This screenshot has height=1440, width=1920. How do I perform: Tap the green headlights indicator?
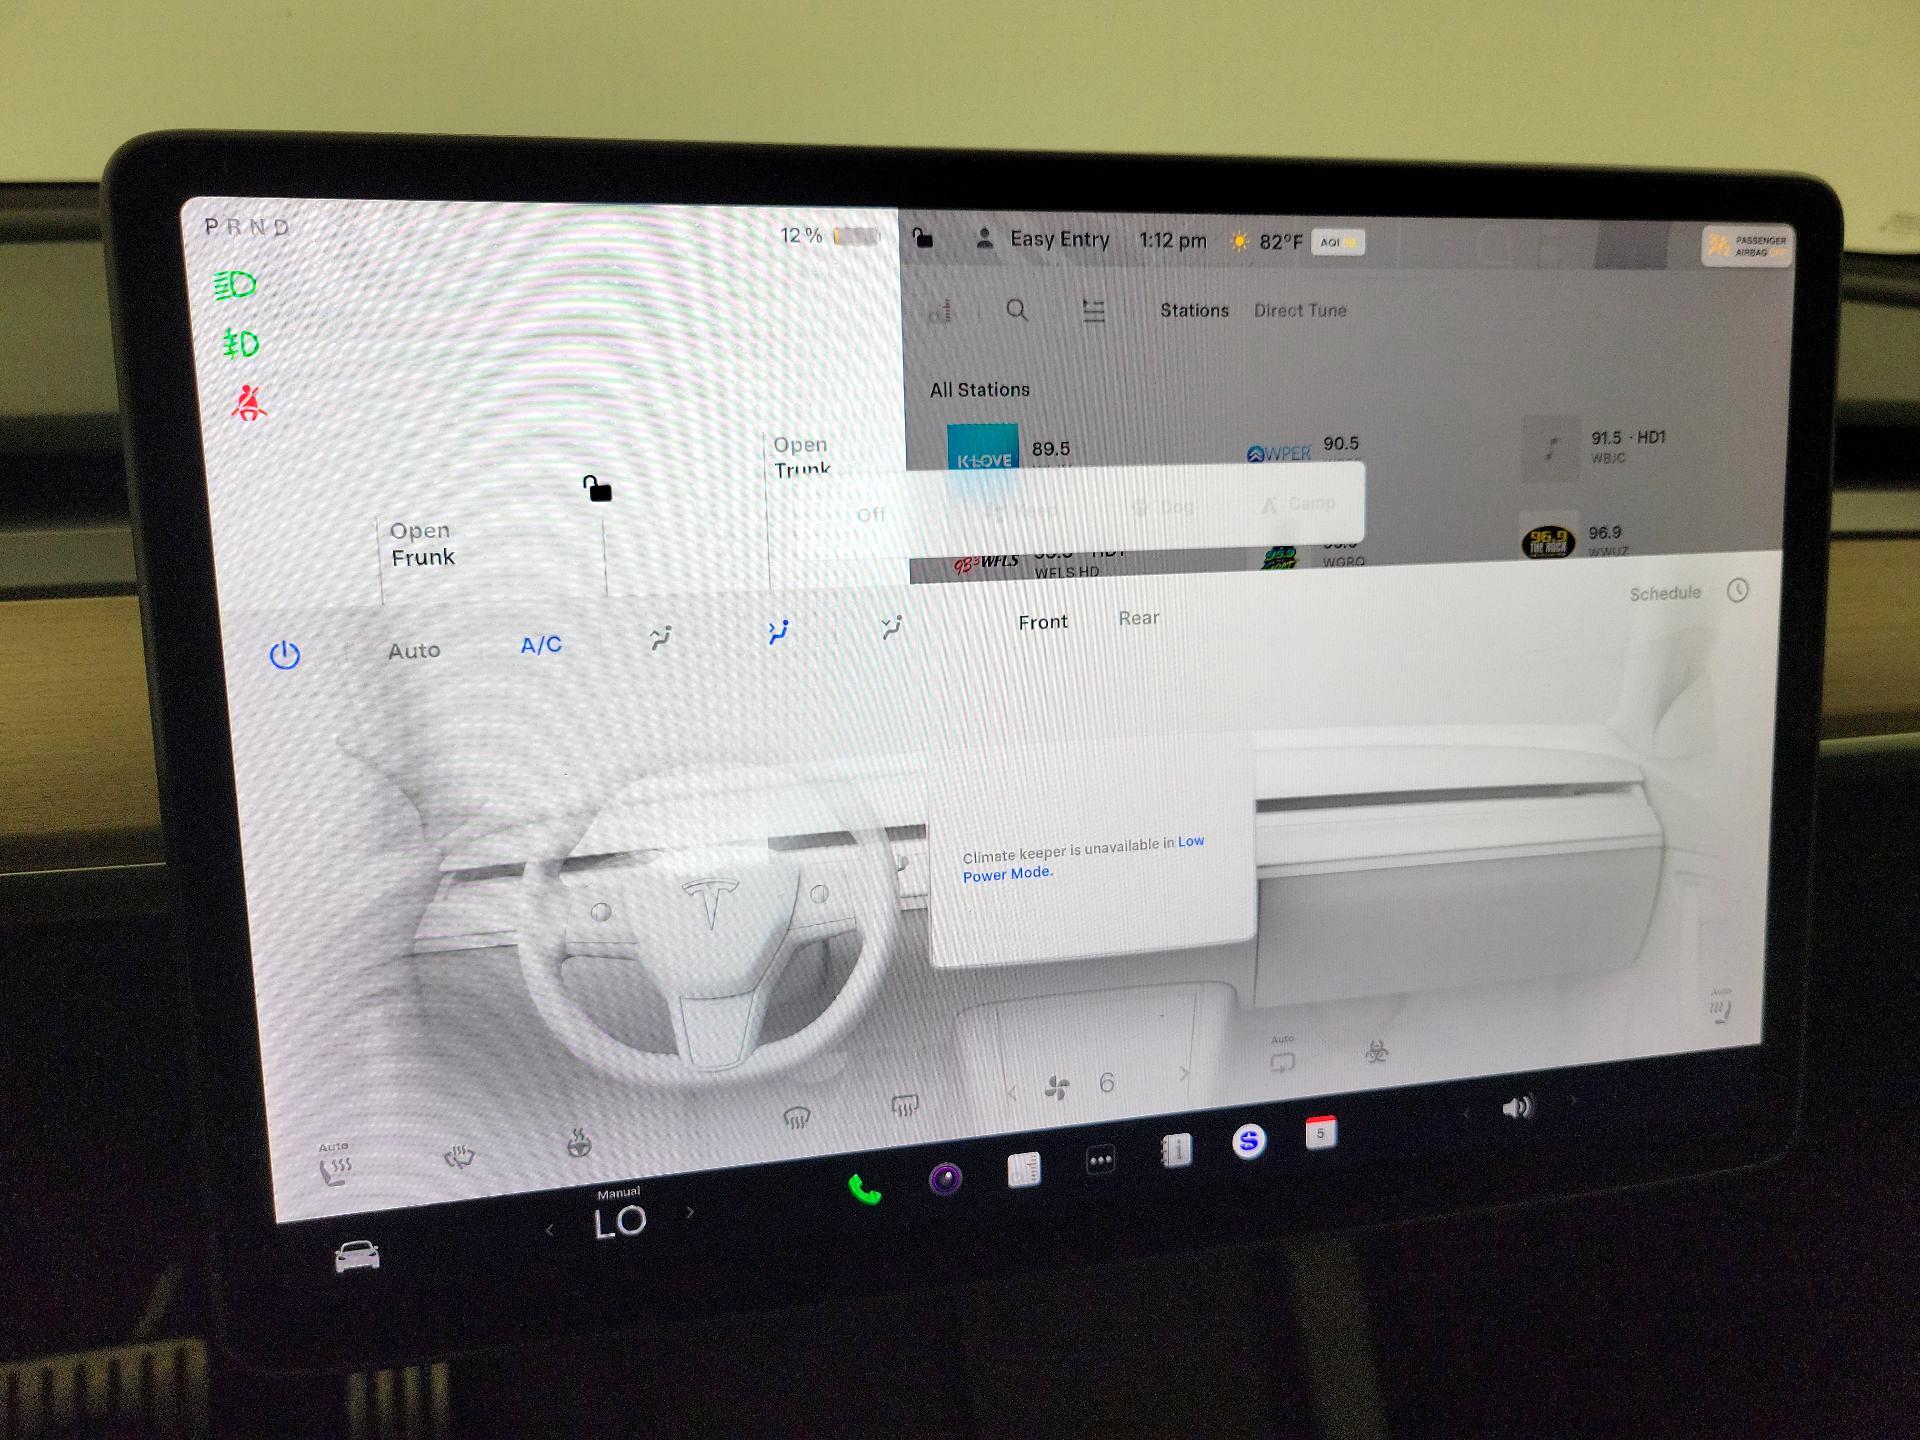[235, 286]
